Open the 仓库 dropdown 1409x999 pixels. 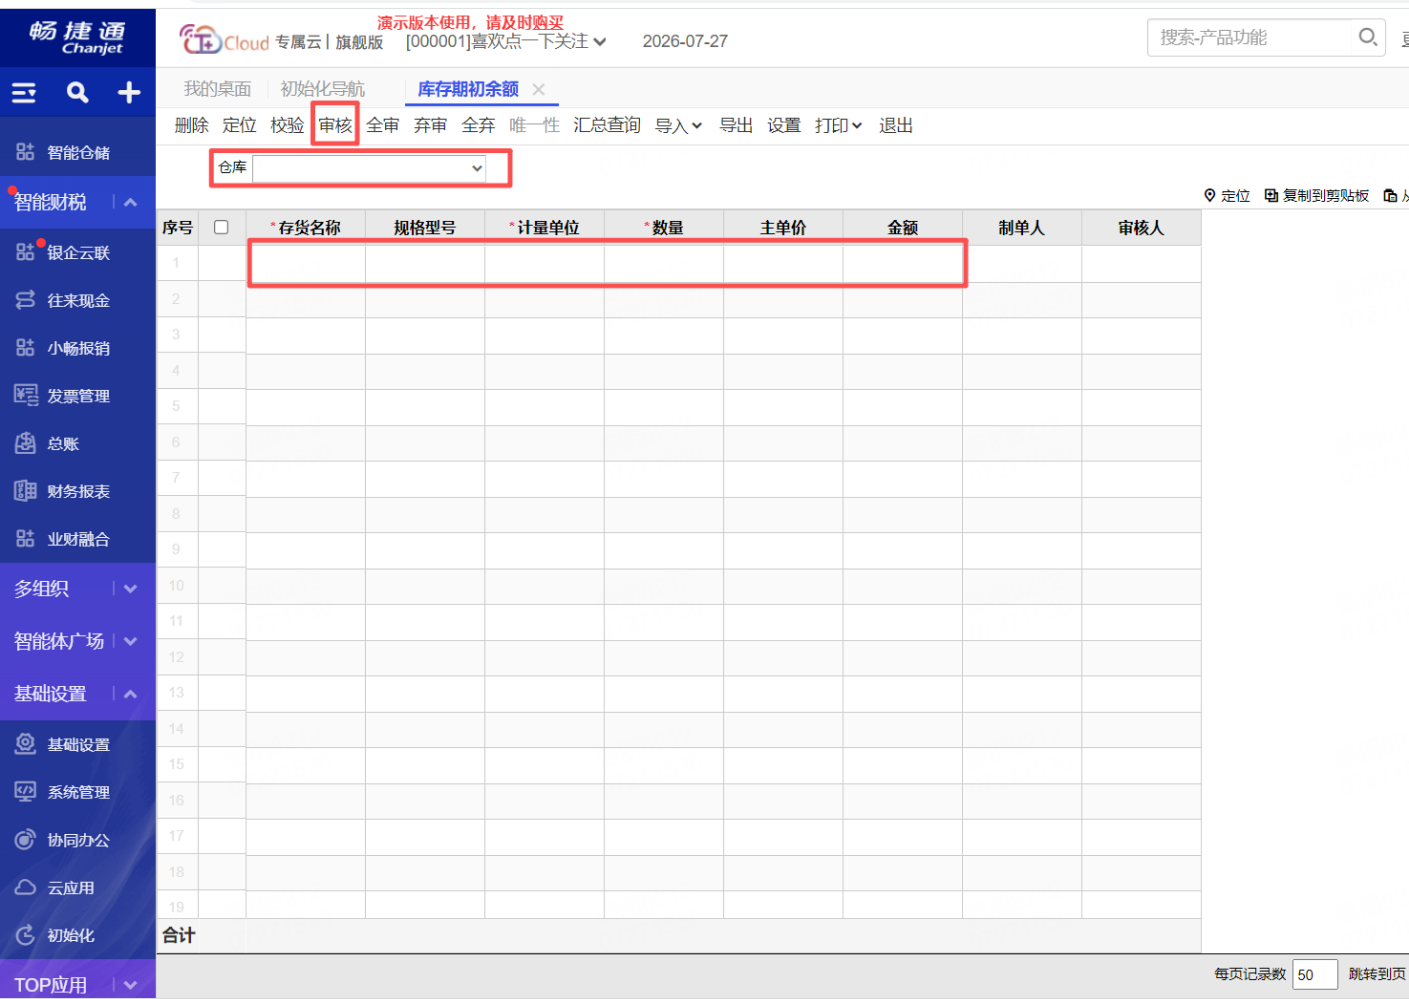point(369,168)
